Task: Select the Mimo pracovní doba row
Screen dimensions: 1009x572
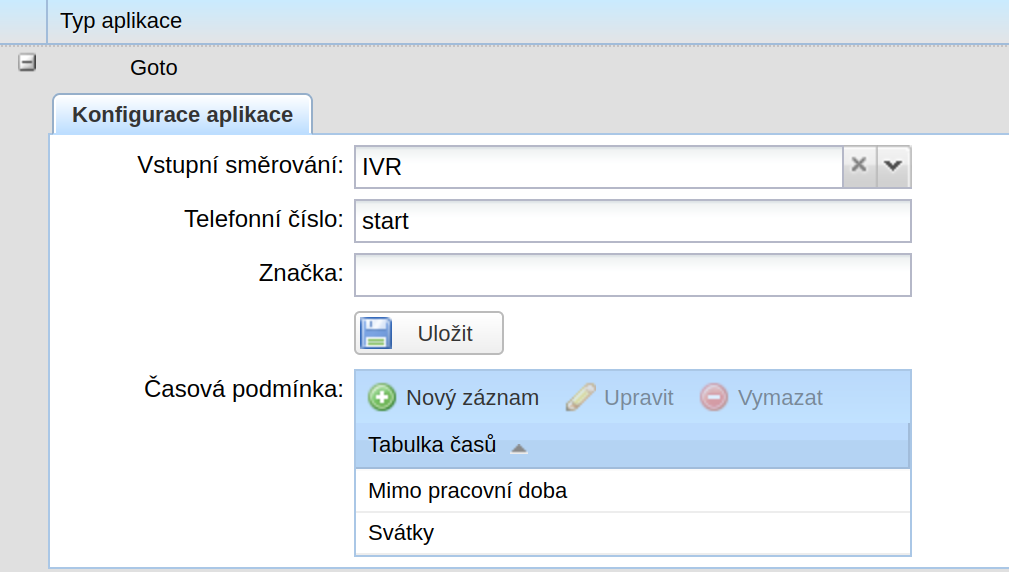Action: tap(633, 491)
